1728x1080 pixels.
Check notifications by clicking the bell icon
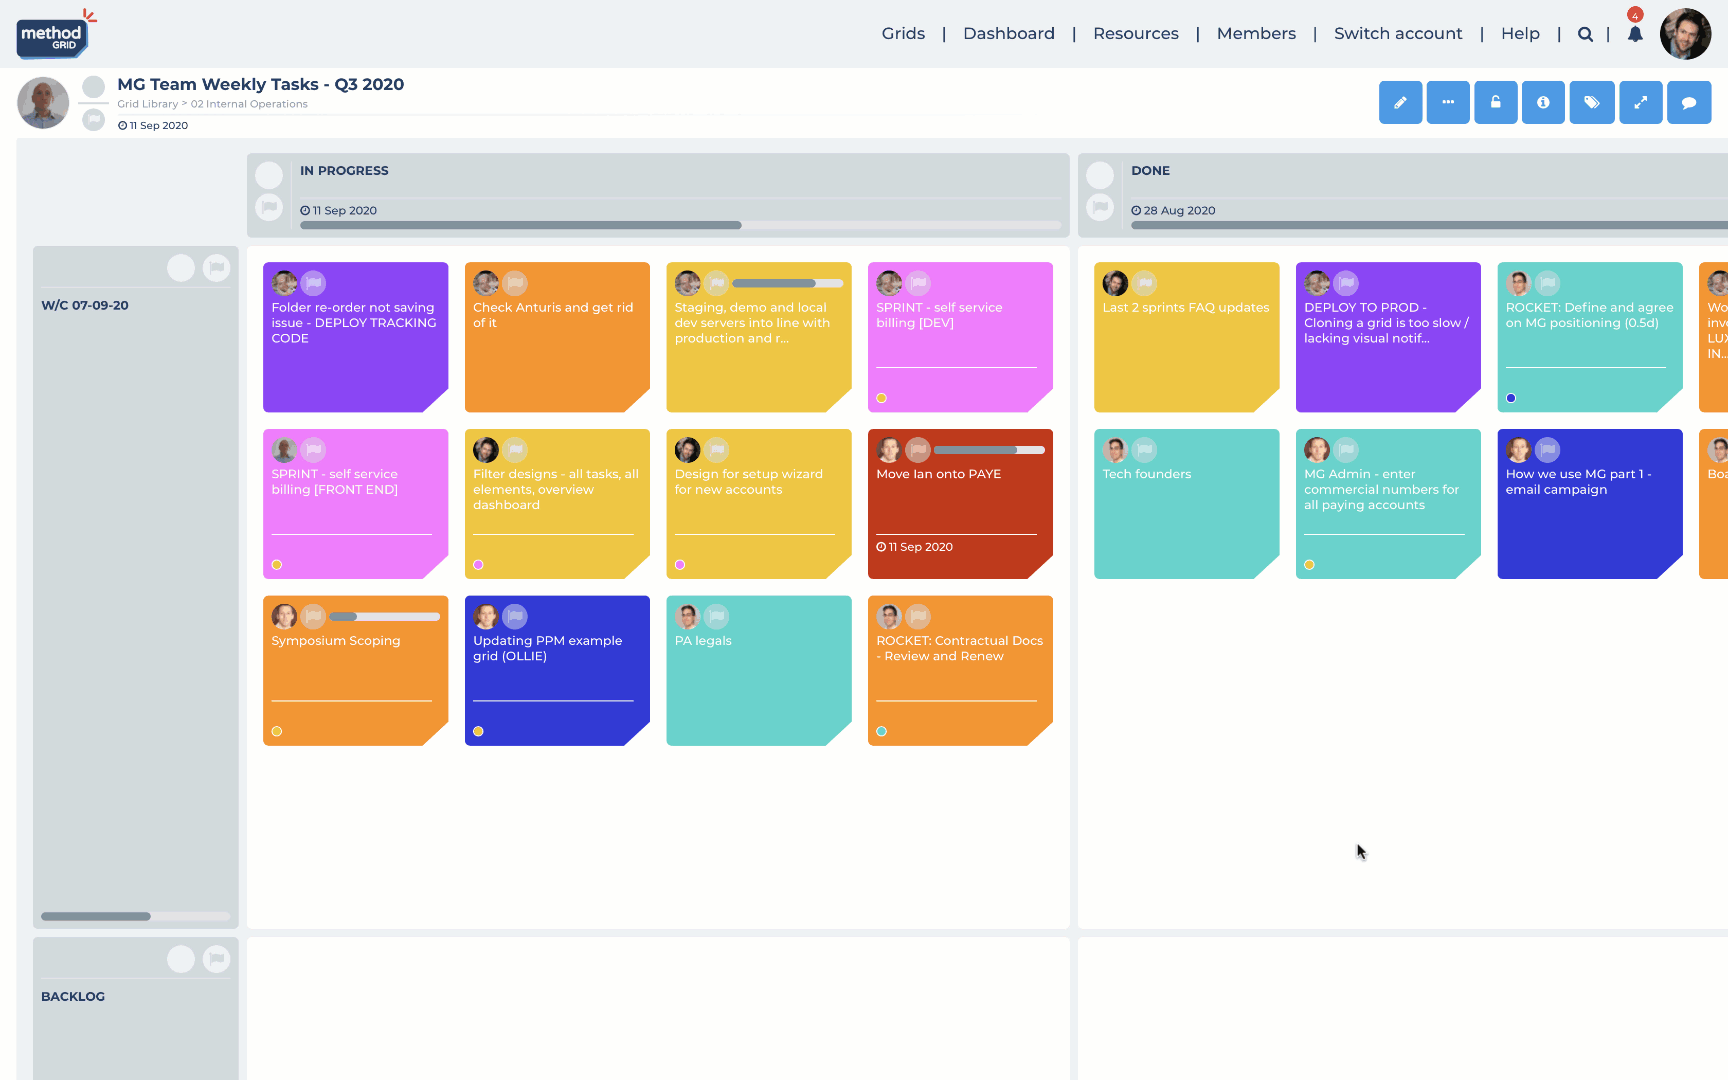tap(1635, 34)
